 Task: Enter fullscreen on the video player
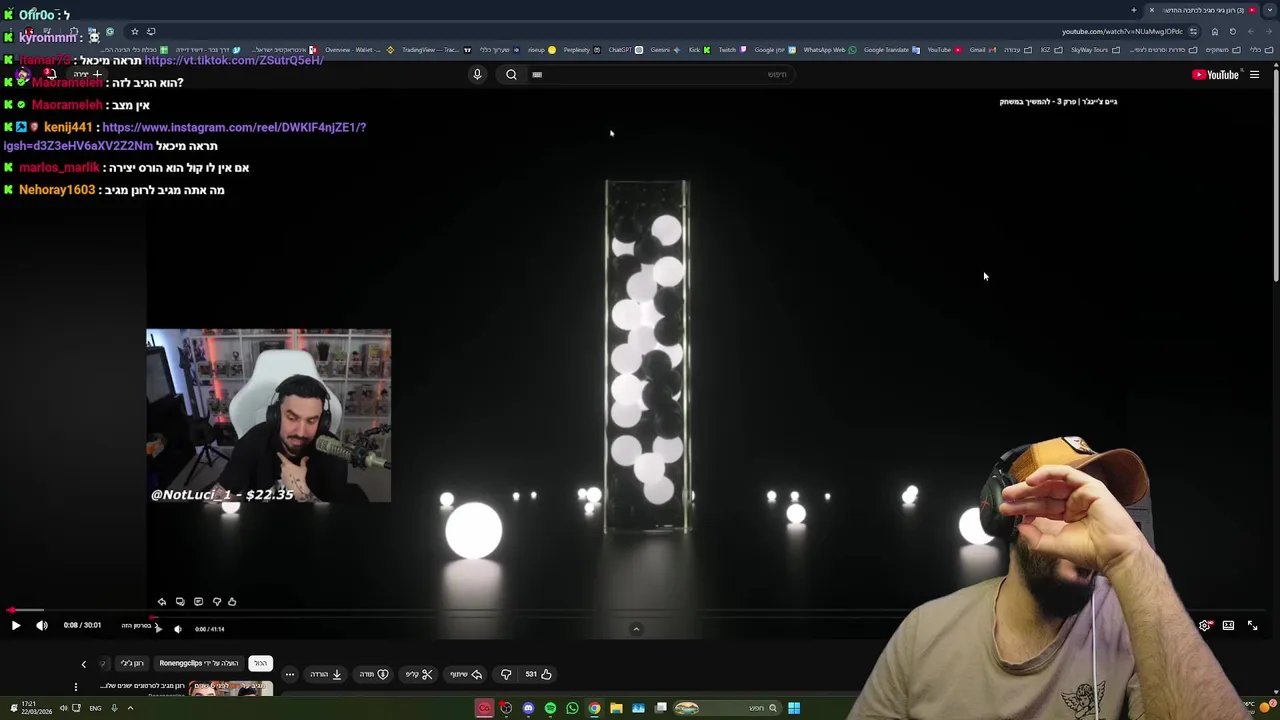click(x=1252, y=625)
